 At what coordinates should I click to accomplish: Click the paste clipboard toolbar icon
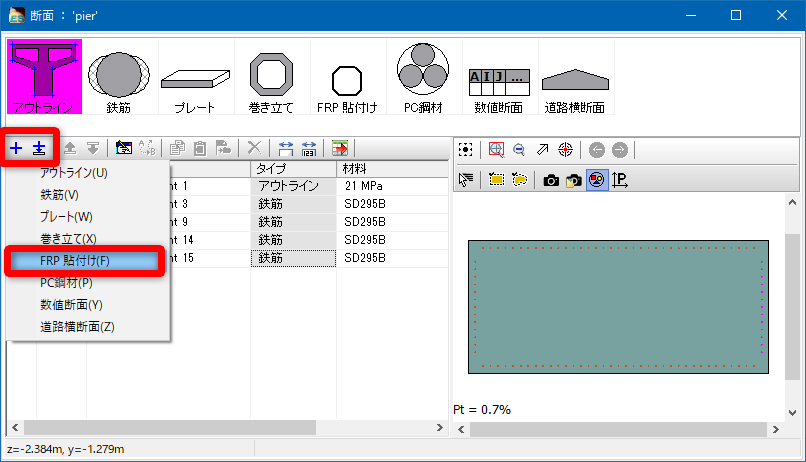point(200,149)
